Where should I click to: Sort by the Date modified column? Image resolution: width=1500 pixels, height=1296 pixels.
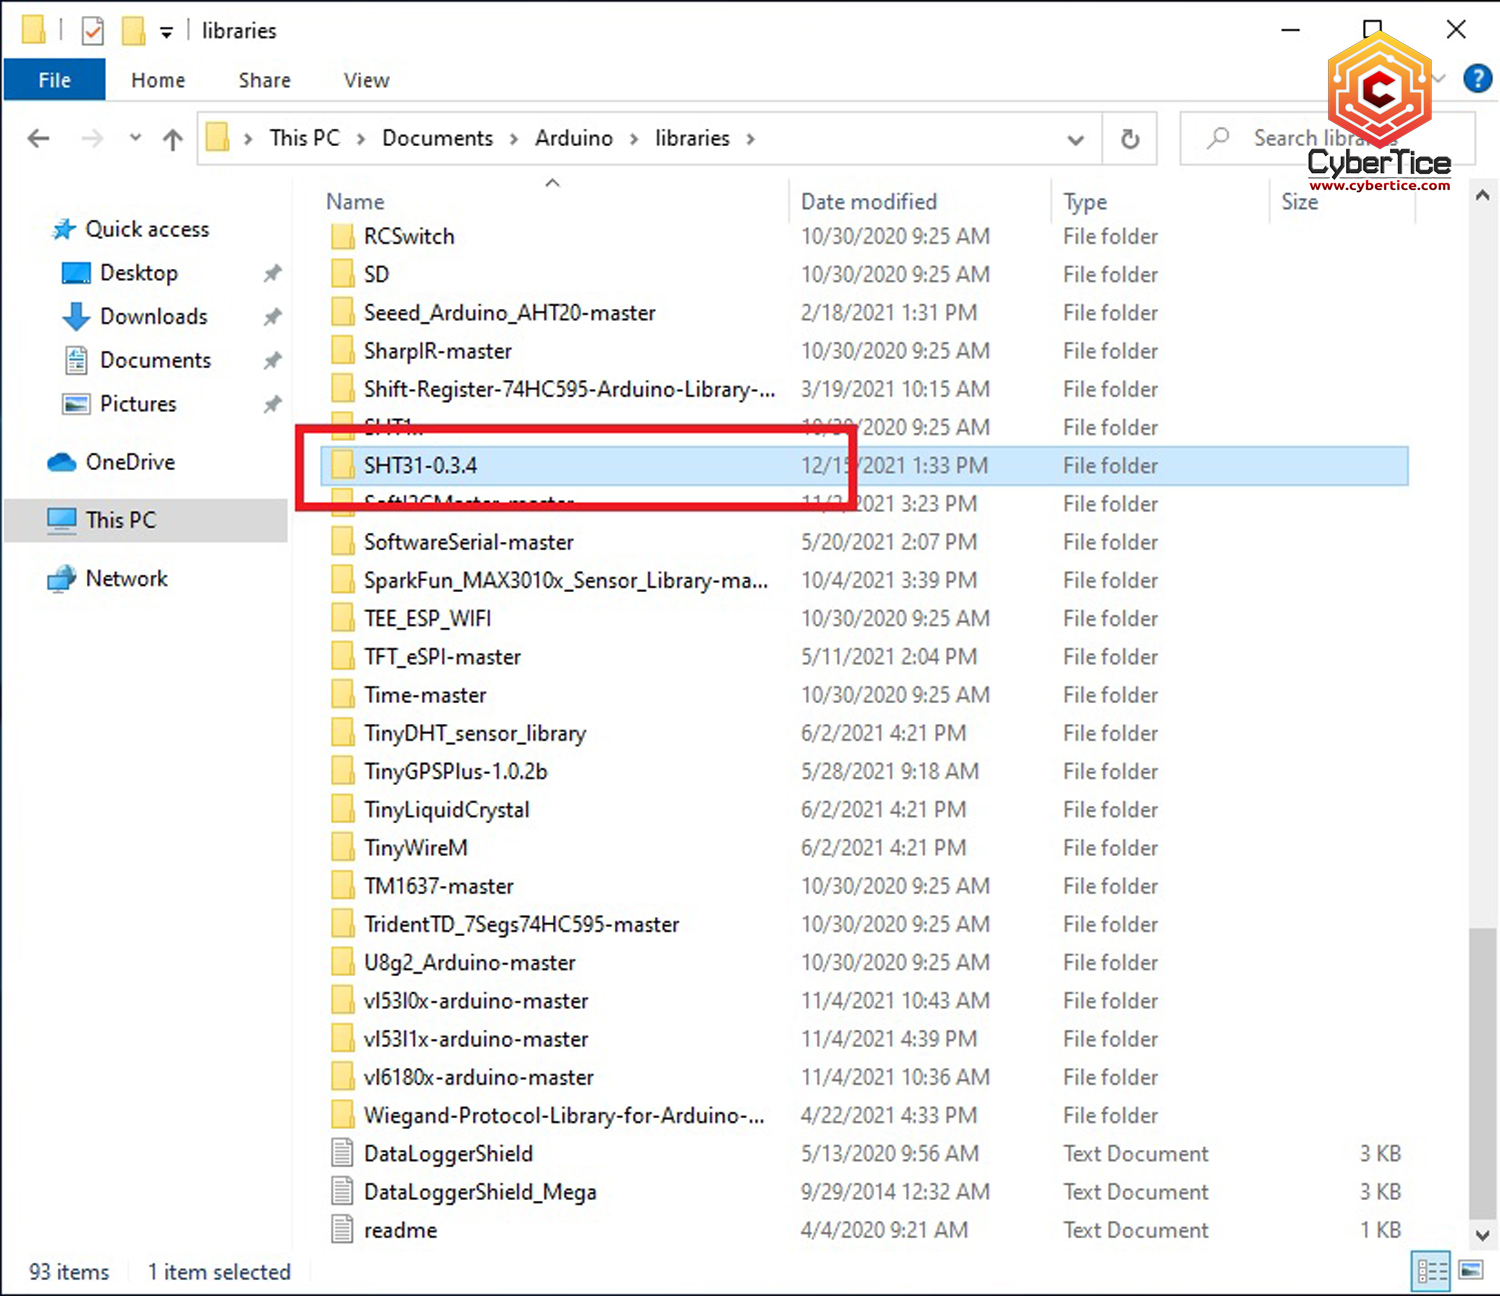point(868,202)
